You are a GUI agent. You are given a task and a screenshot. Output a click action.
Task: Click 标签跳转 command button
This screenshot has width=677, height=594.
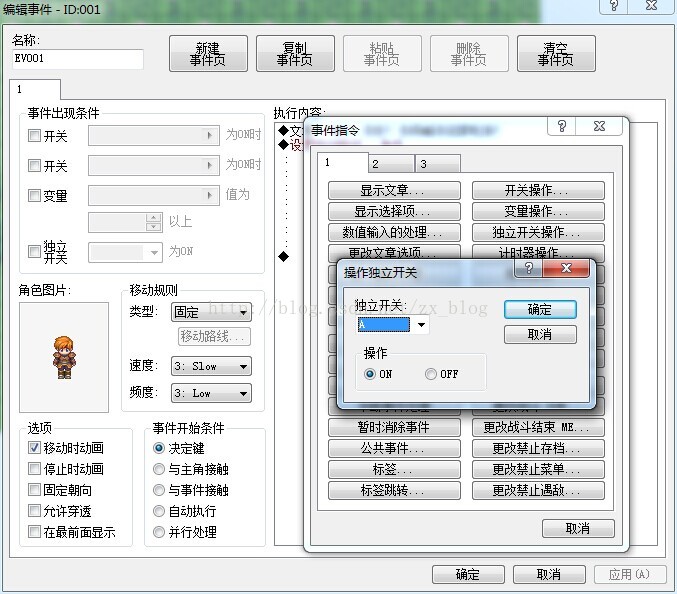[394, 490]
